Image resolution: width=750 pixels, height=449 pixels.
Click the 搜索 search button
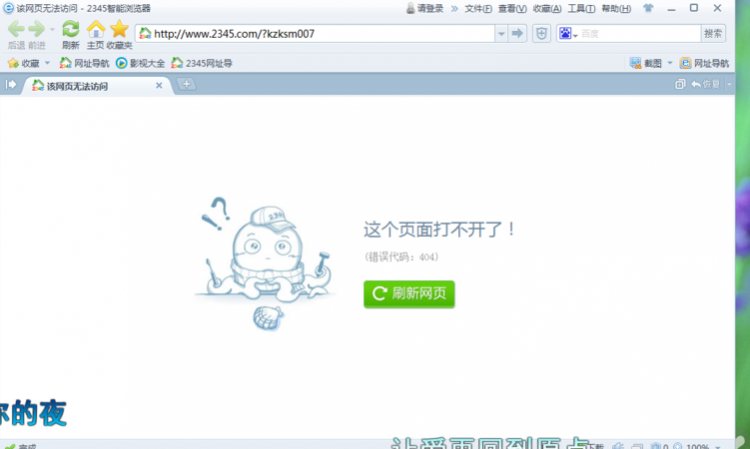(713, 33)
